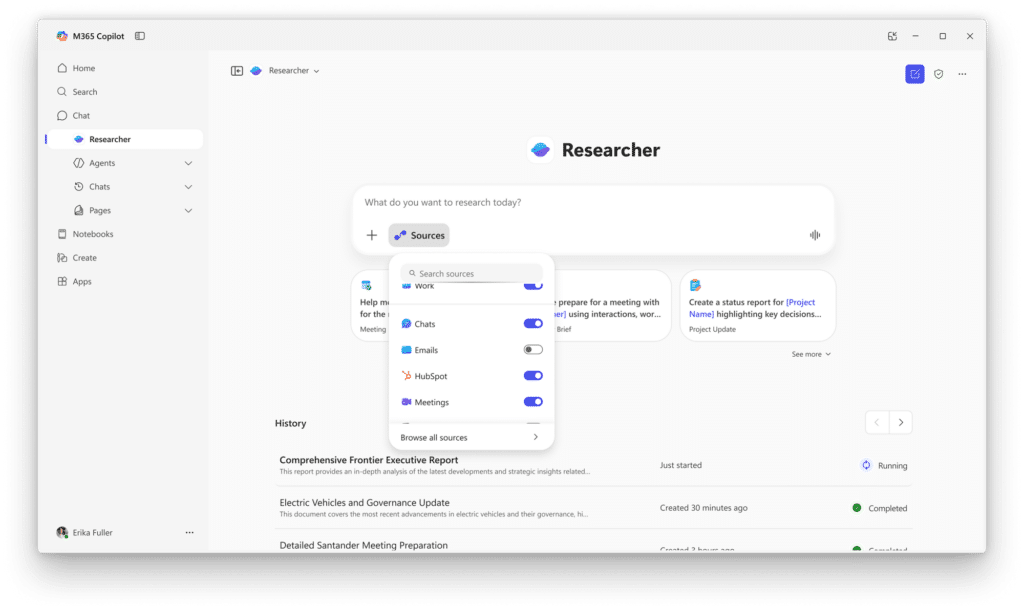Click the microphone icon in the research prompt box
The width and height of the screenshot is (1024, 606).
(814, 234)
